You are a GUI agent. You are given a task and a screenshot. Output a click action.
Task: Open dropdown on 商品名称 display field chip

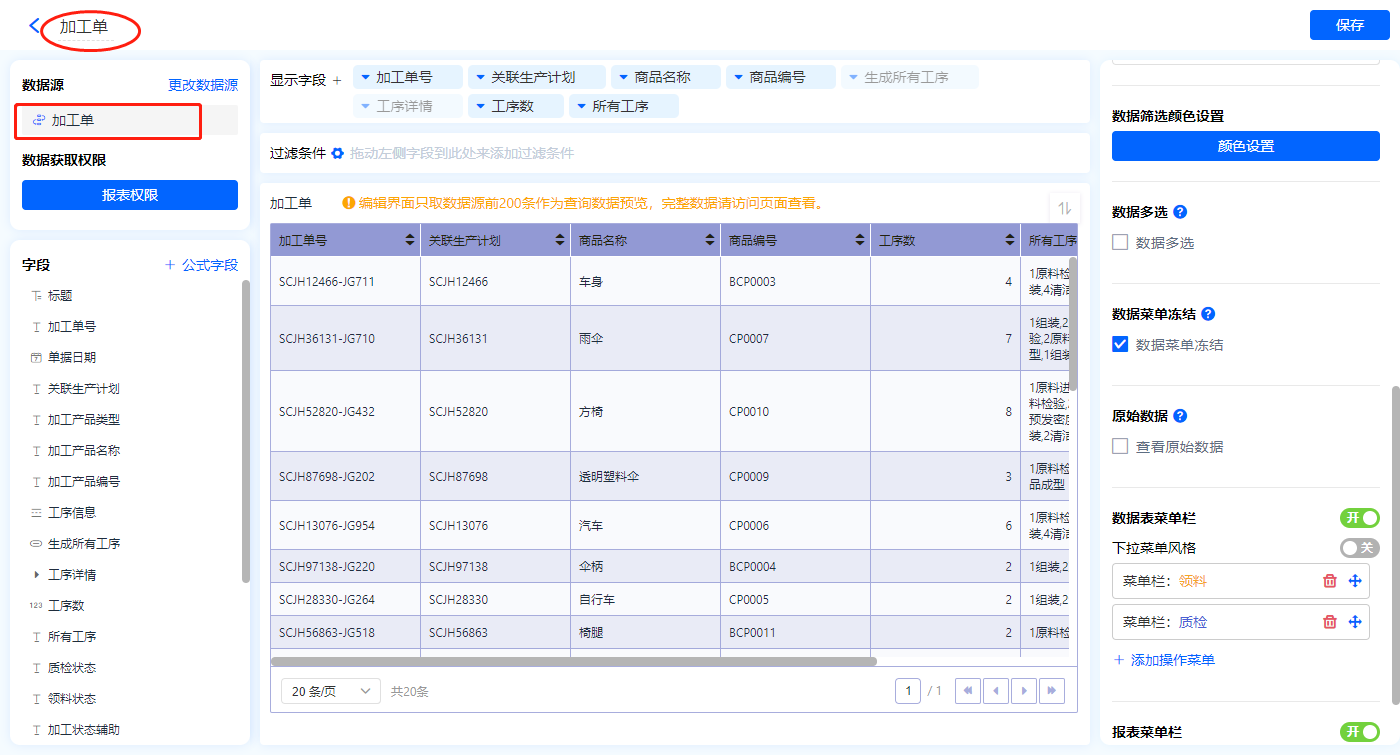pos(626,77)
